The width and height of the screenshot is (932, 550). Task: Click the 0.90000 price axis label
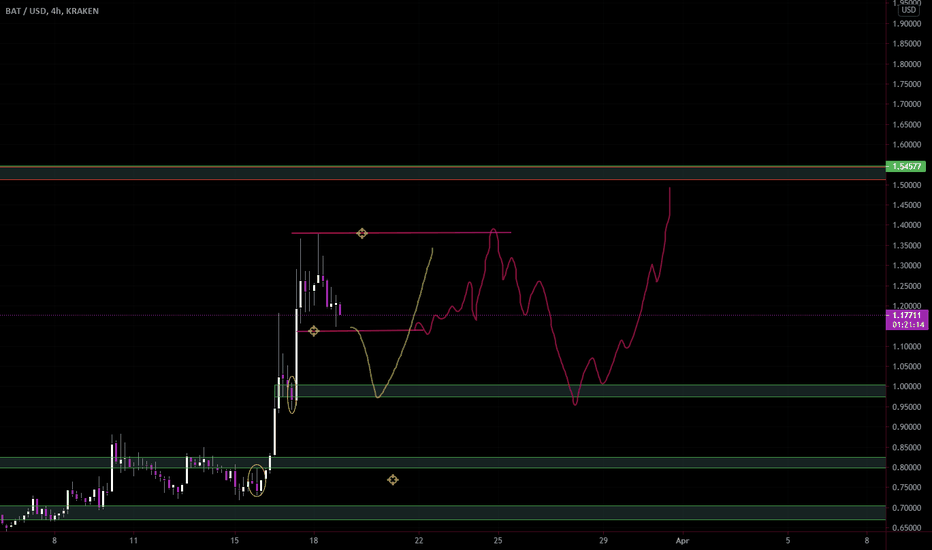point(906,427)
